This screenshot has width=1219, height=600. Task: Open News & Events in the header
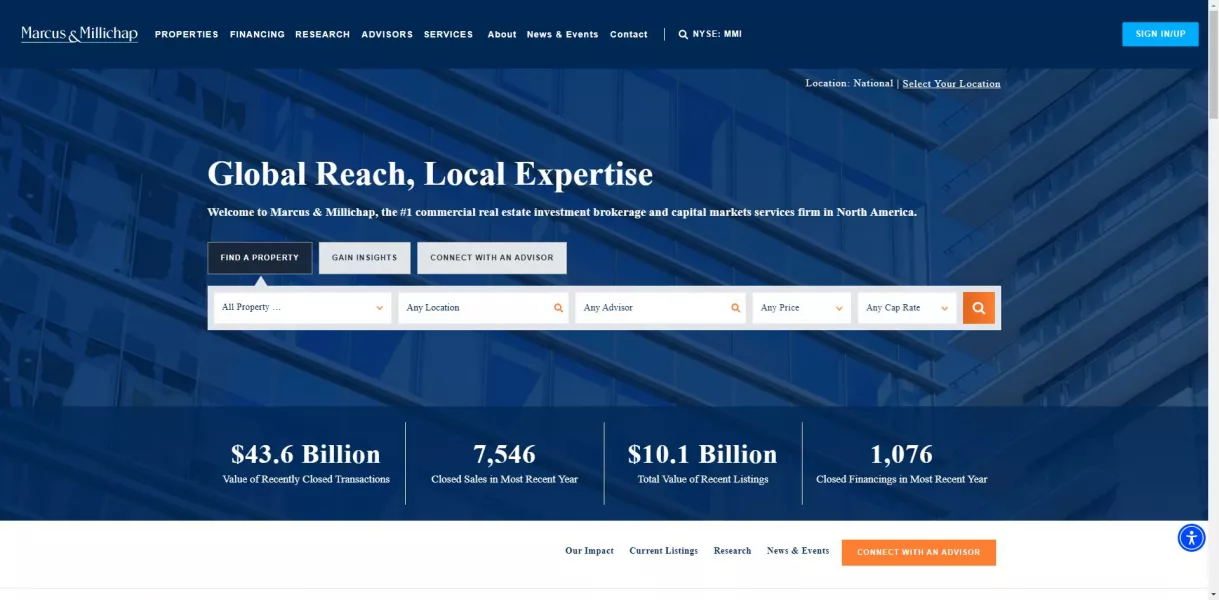562,34
